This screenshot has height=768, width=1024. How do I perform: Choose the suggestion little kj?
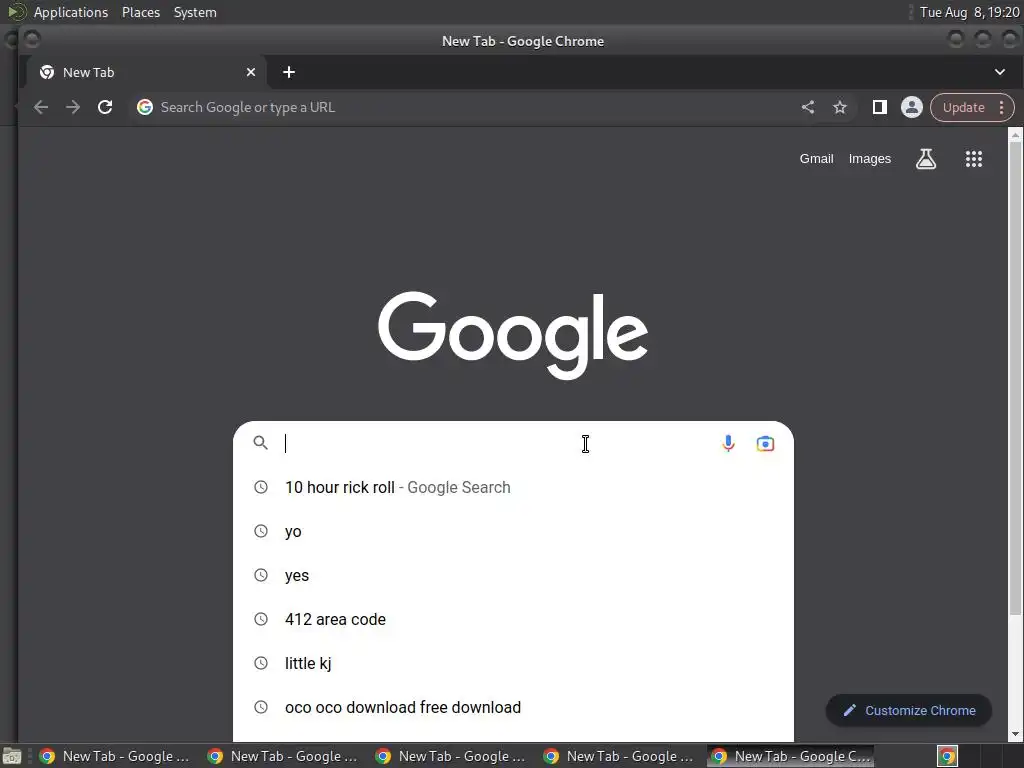click(x=513, y=664)
